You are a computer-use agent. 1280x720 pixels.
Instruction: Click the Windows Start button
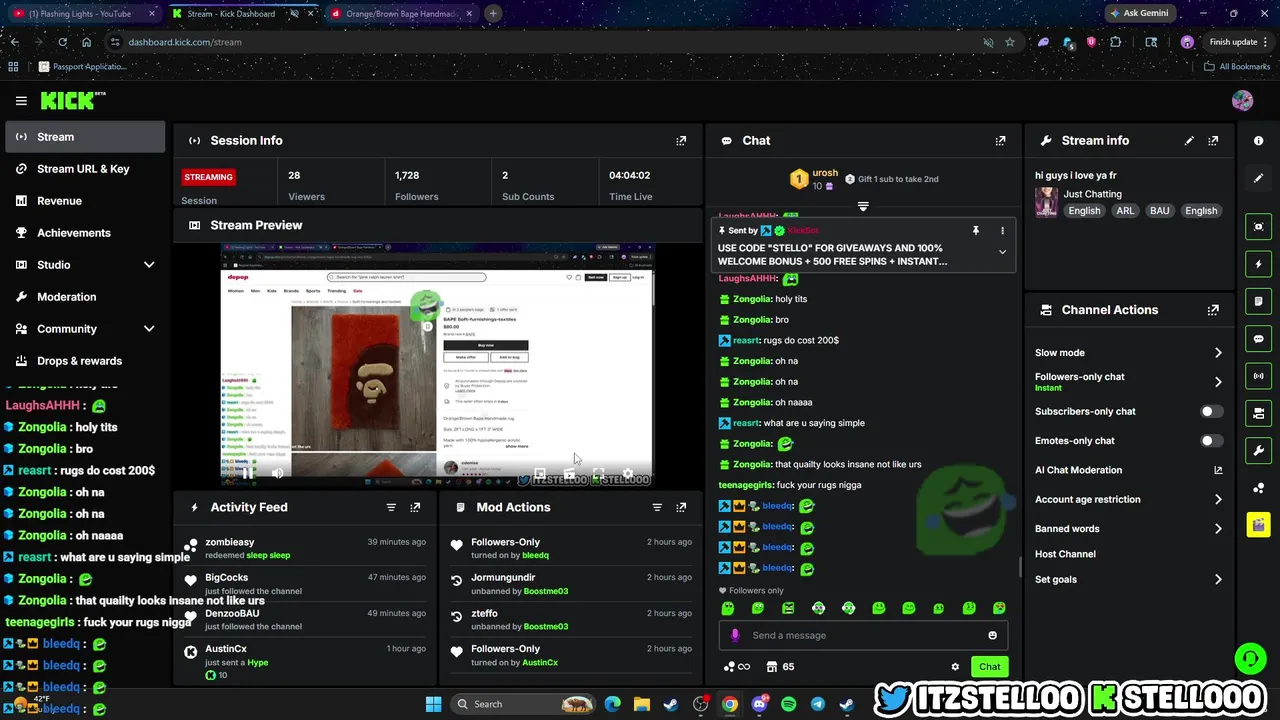click(x=433, y=704)
